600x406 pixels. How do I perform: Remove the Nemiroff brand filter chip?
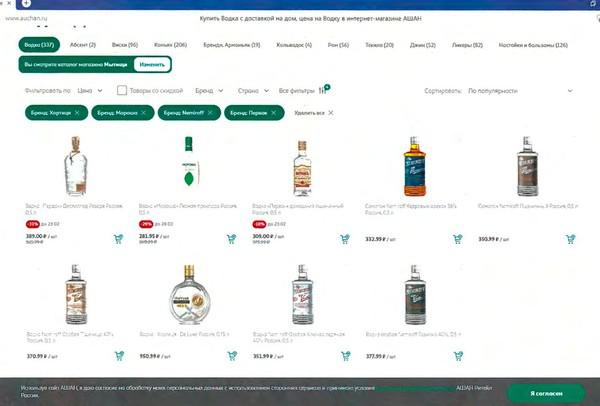[x=210, y=113]
